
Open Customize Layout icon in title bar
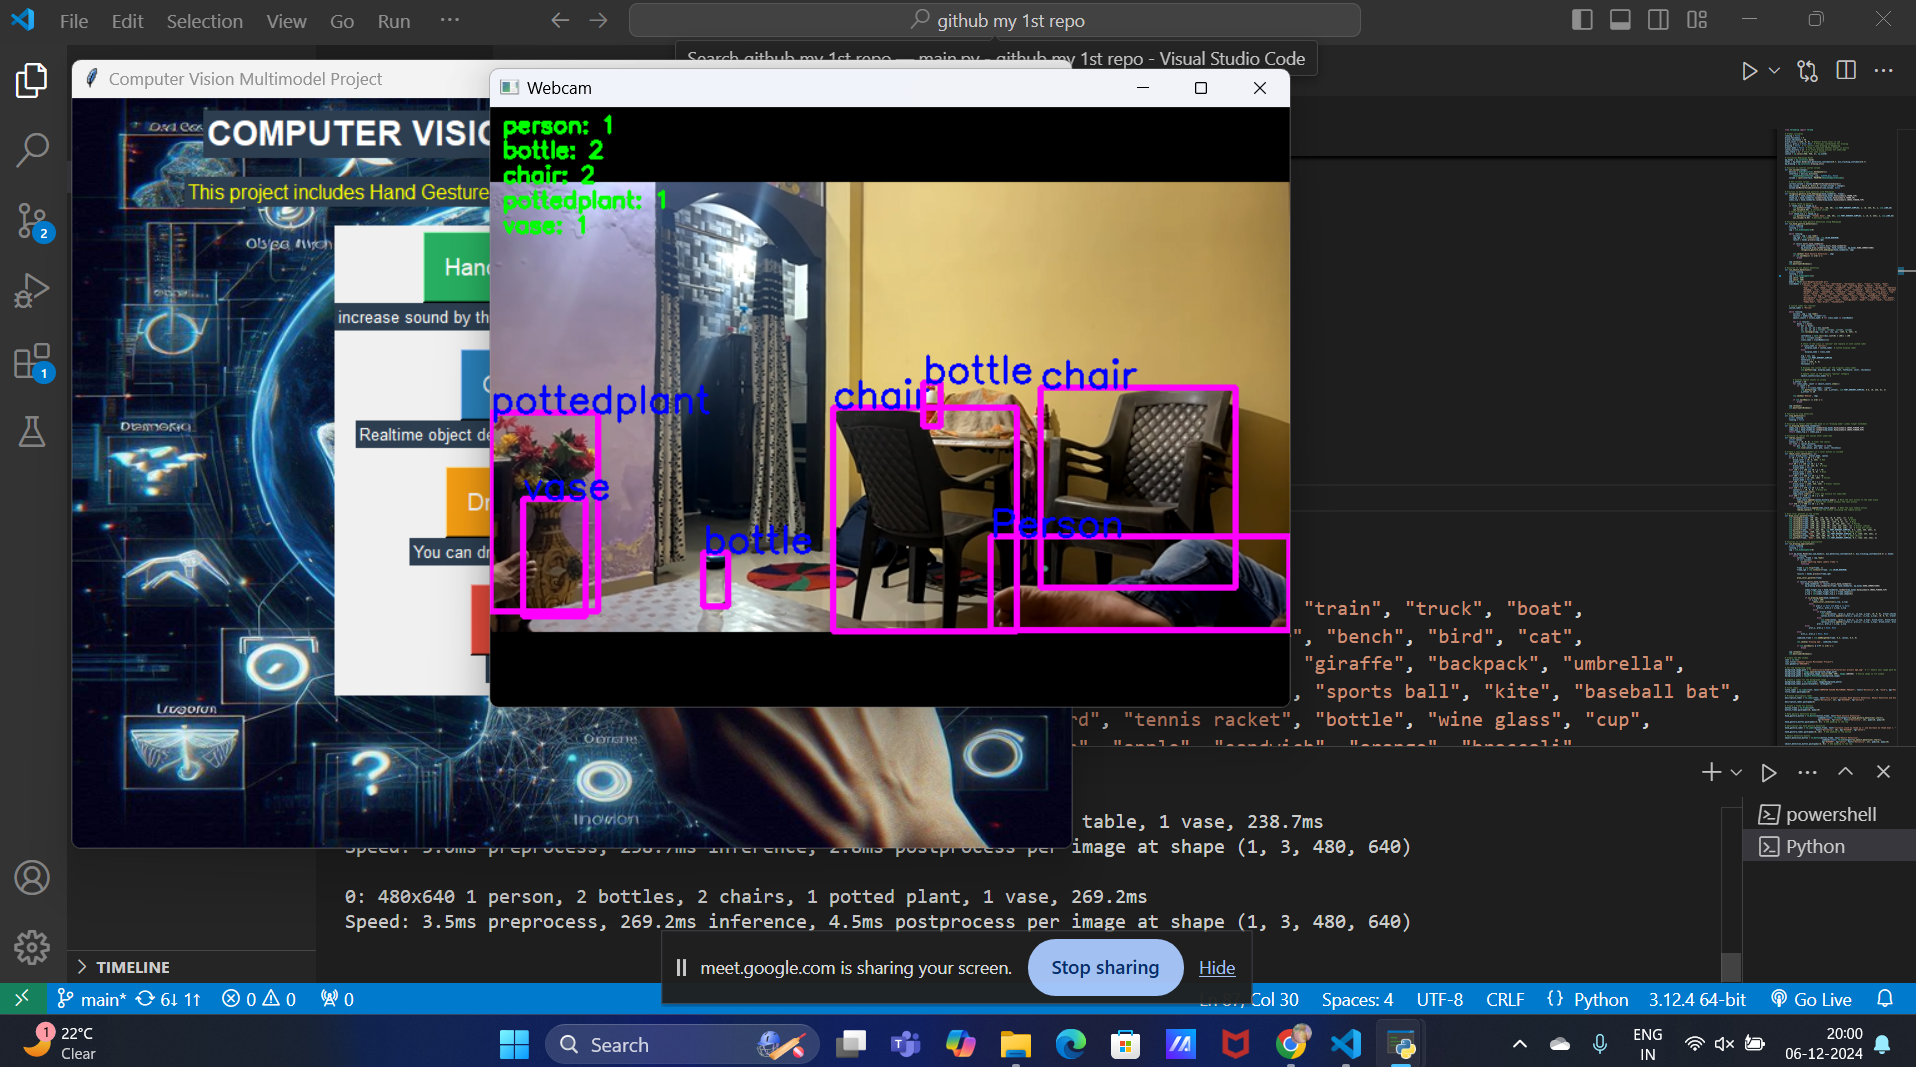1697,20
